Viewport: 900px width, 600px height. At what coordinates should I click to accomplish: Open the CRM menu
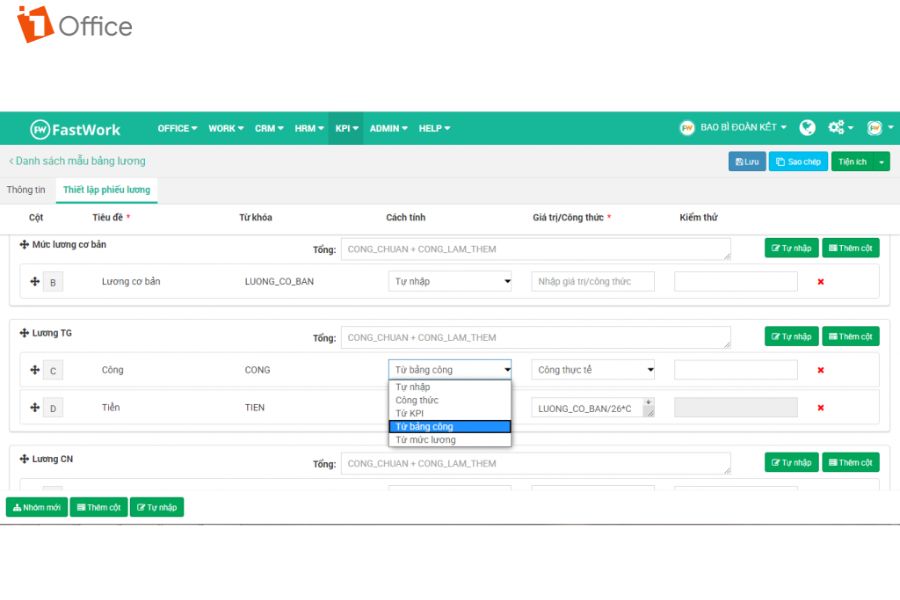(x=269, y=128)
